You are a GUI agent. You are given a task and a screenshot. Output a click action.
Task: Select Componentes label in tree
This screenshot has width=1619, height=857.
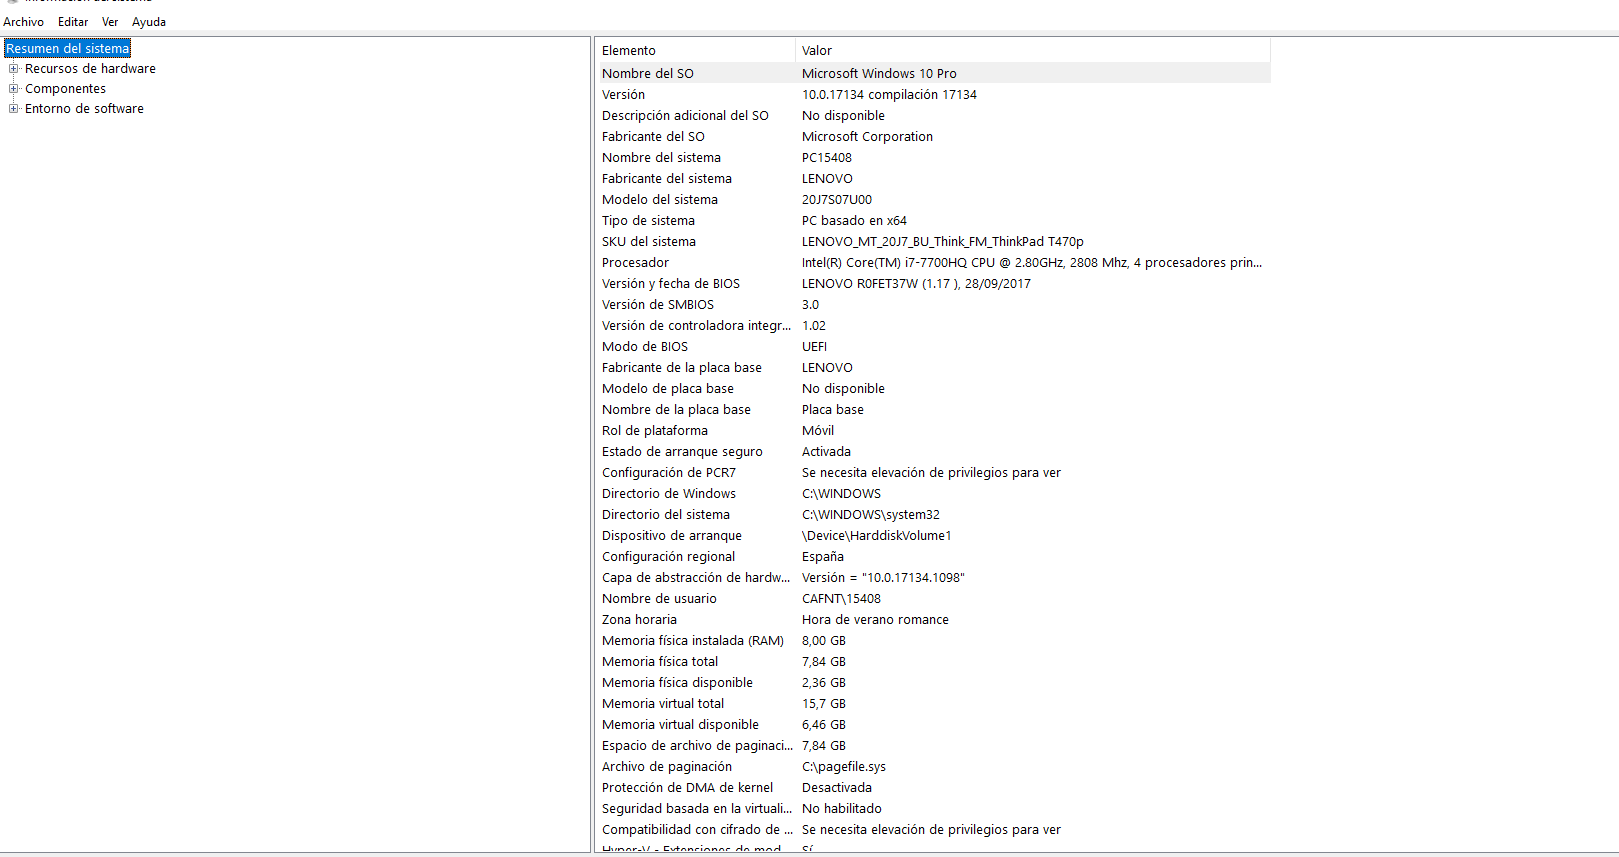click(65, 89)
